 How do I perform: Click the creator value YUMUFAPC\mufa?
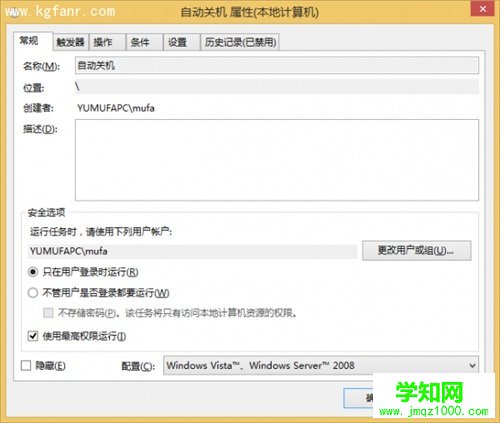tap(116, 108)
